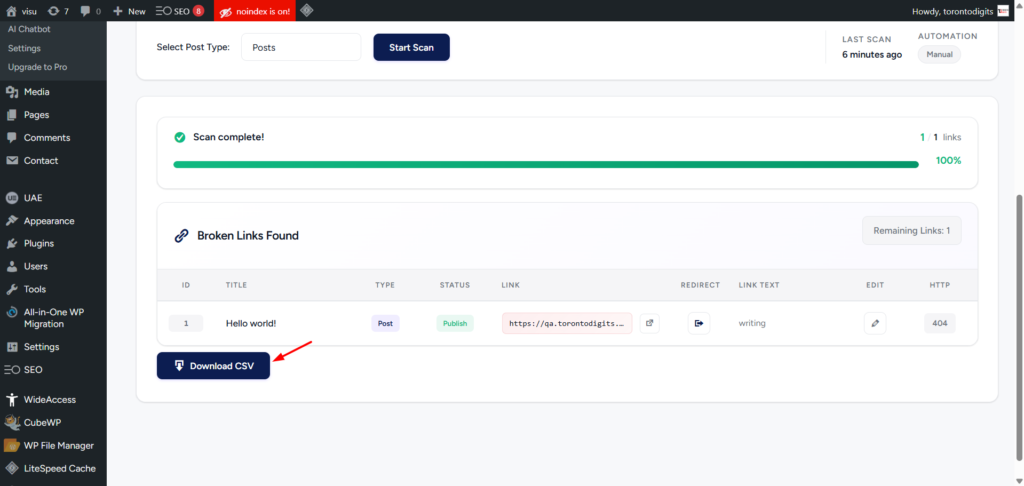
Task: Click the redirect icon in Hello world row
Action: (699, 323)
